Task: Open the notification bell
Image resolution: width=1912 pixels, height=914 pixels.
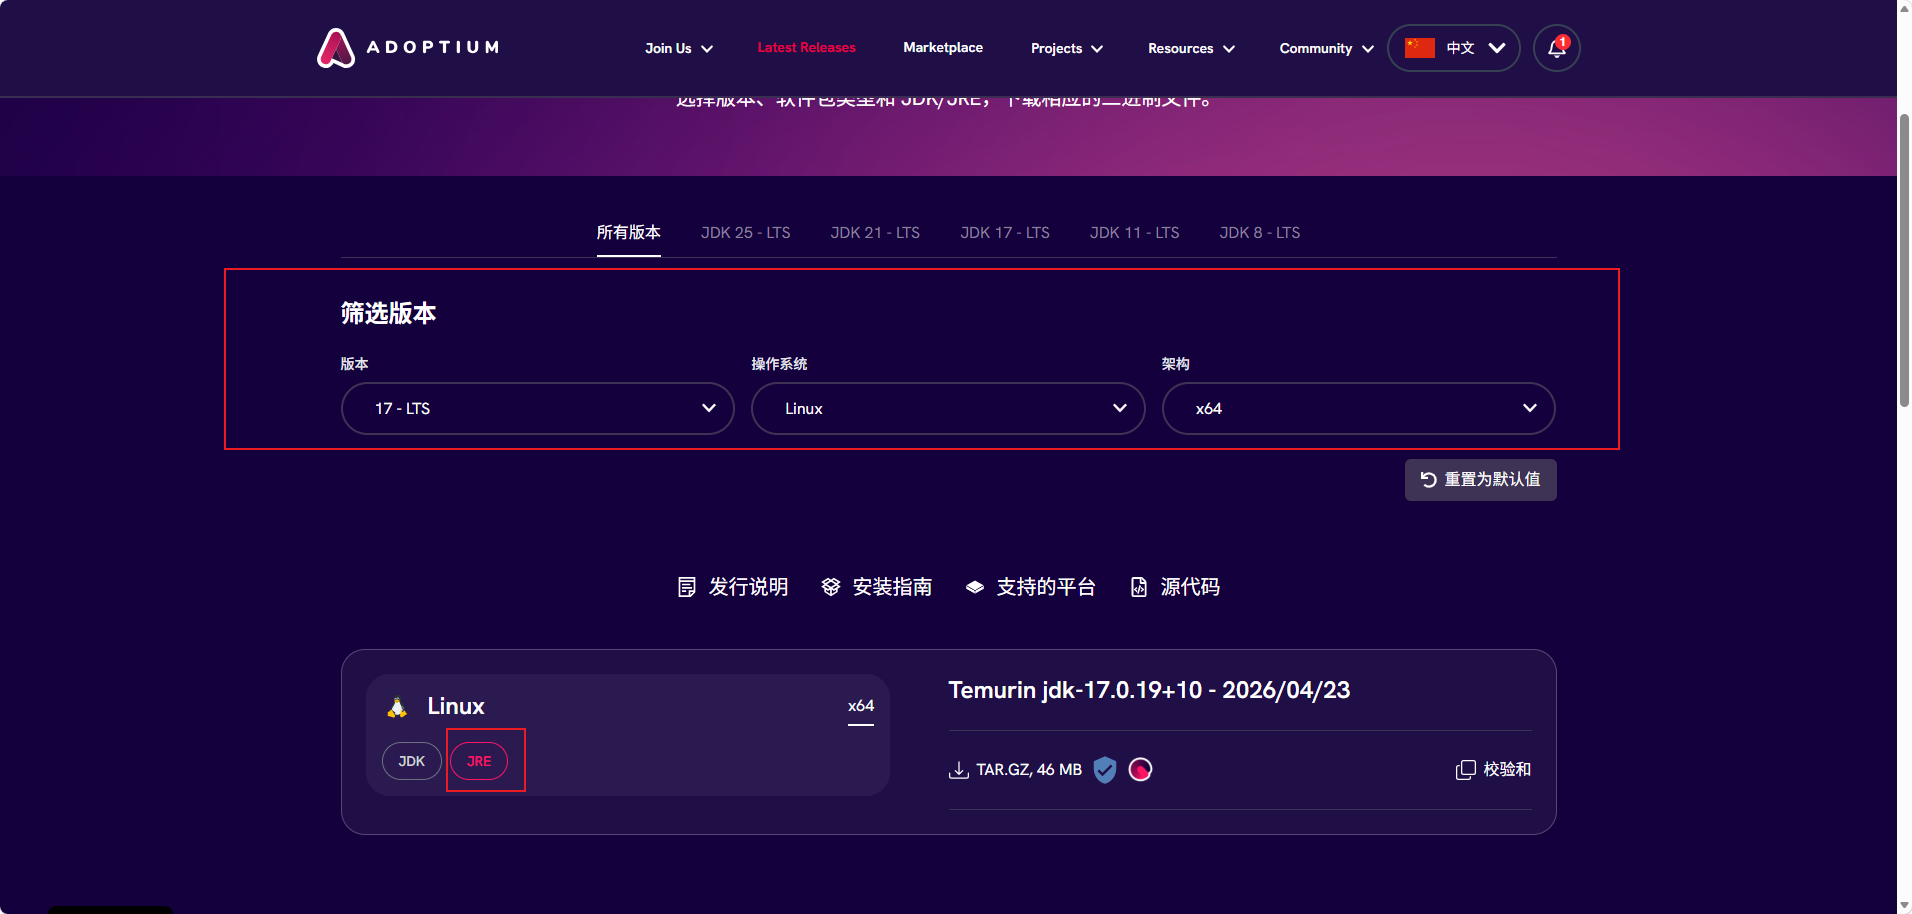Action: coord(1557,48)
